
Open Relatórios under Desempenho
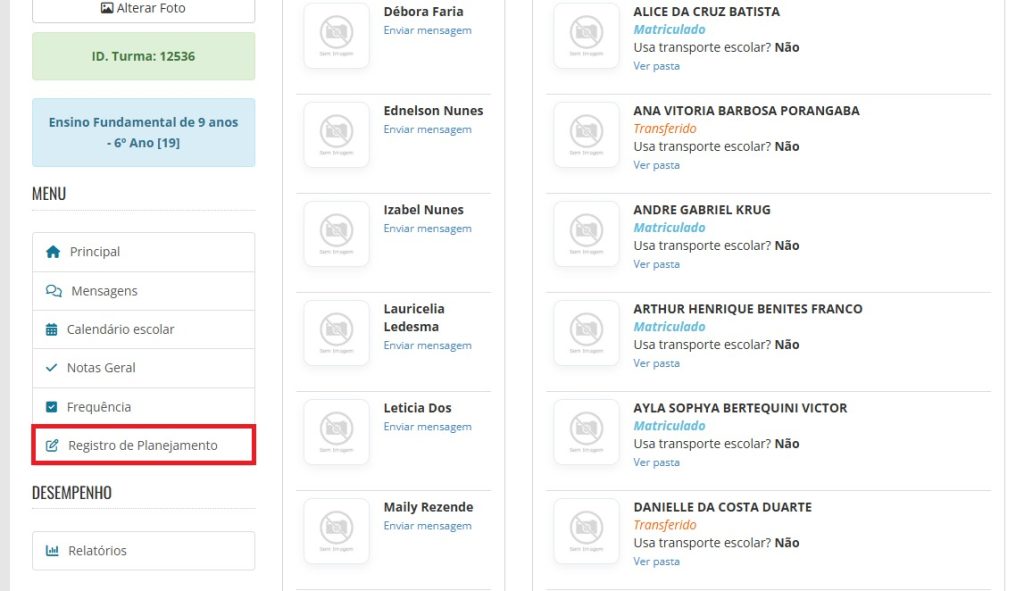click(143, 551)
